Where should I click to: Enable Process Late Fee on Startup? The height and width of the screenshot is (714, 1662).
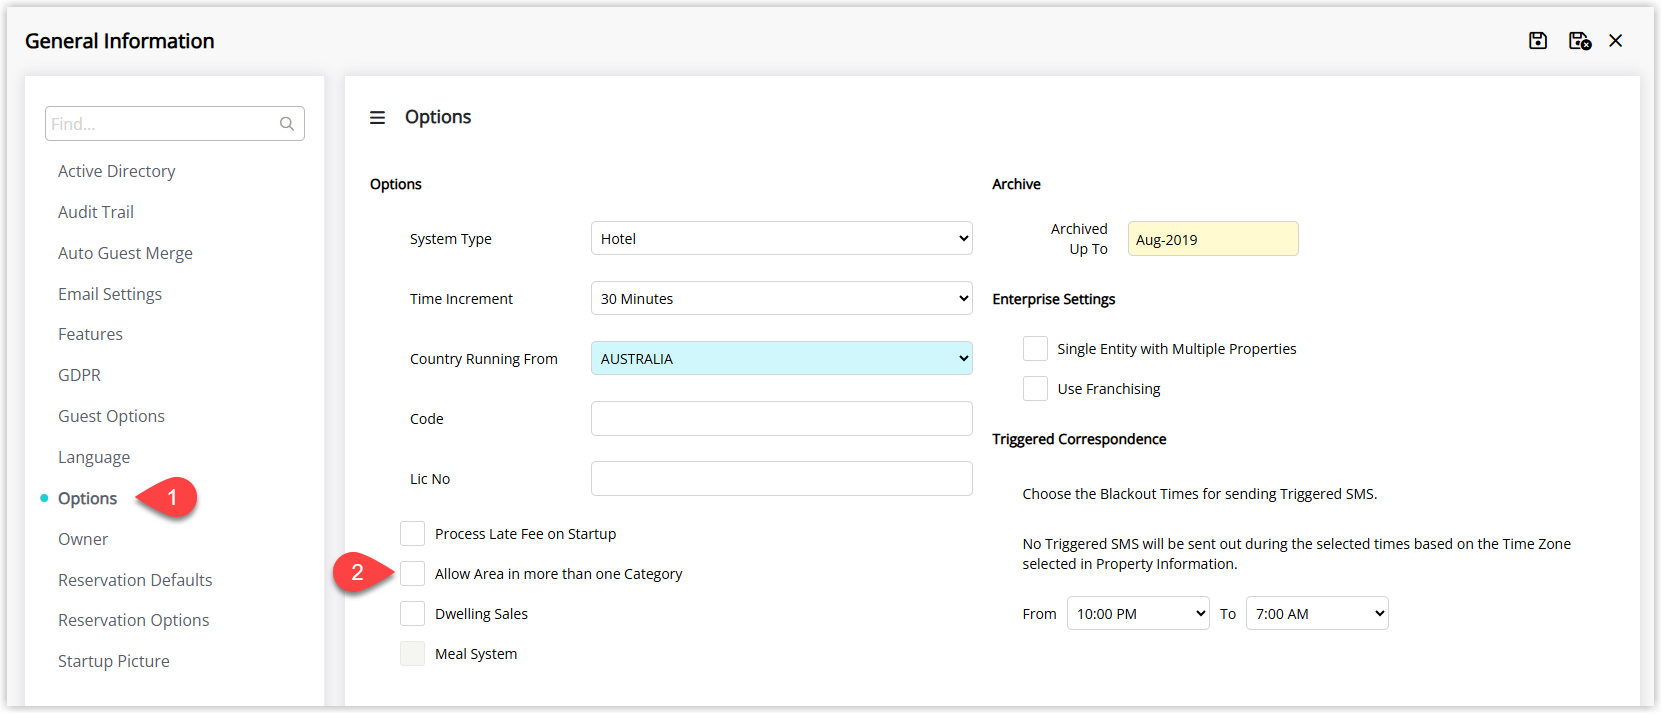click(x=412, y=533)
